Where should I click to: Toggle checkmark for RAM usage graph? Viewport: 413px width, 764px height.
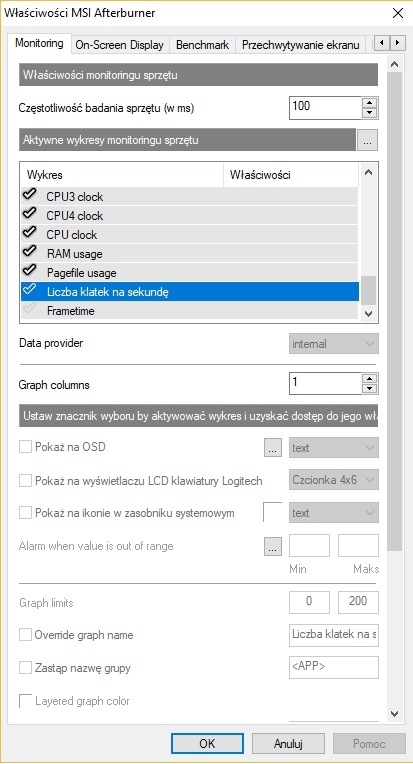click(x=30, y=252)
